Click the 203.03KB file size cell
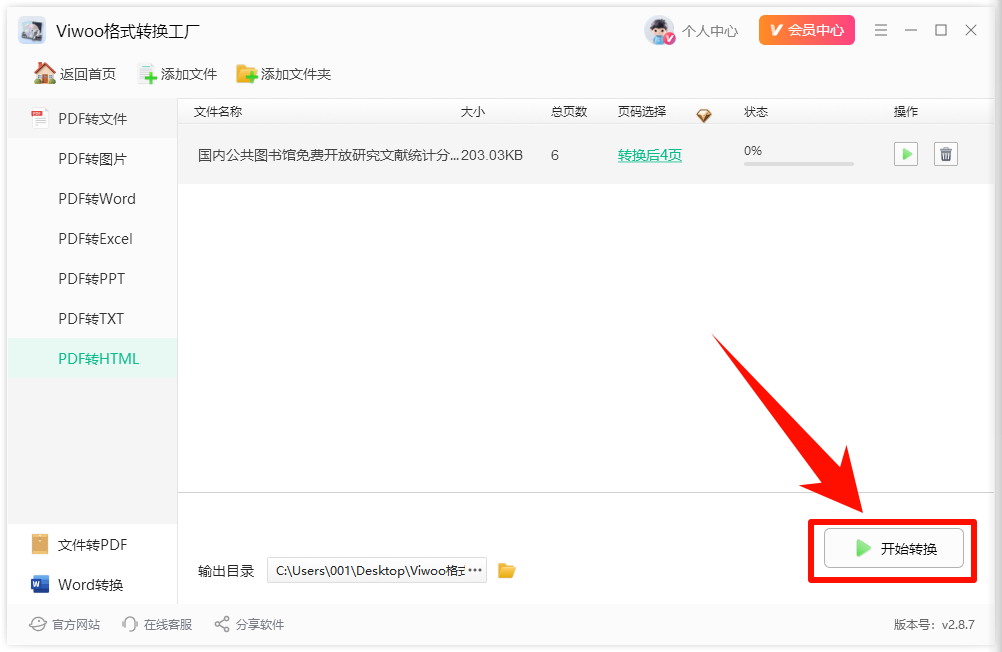 click(x=491, y=155)
